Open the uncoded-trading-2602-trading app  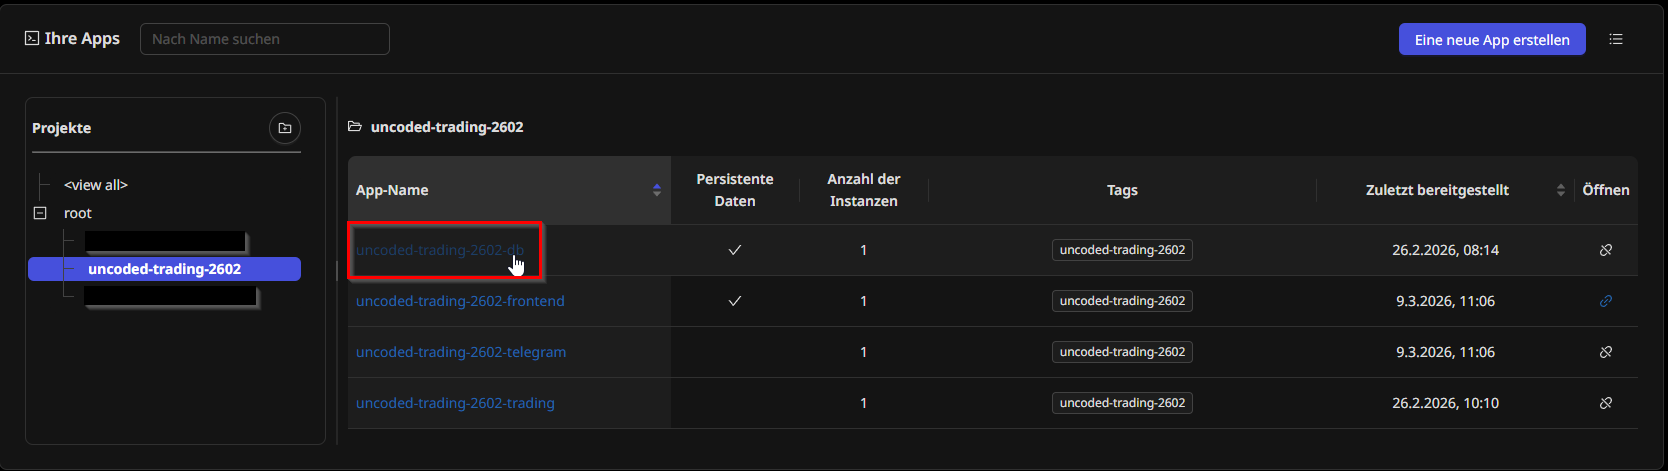[x=455, y=403]
